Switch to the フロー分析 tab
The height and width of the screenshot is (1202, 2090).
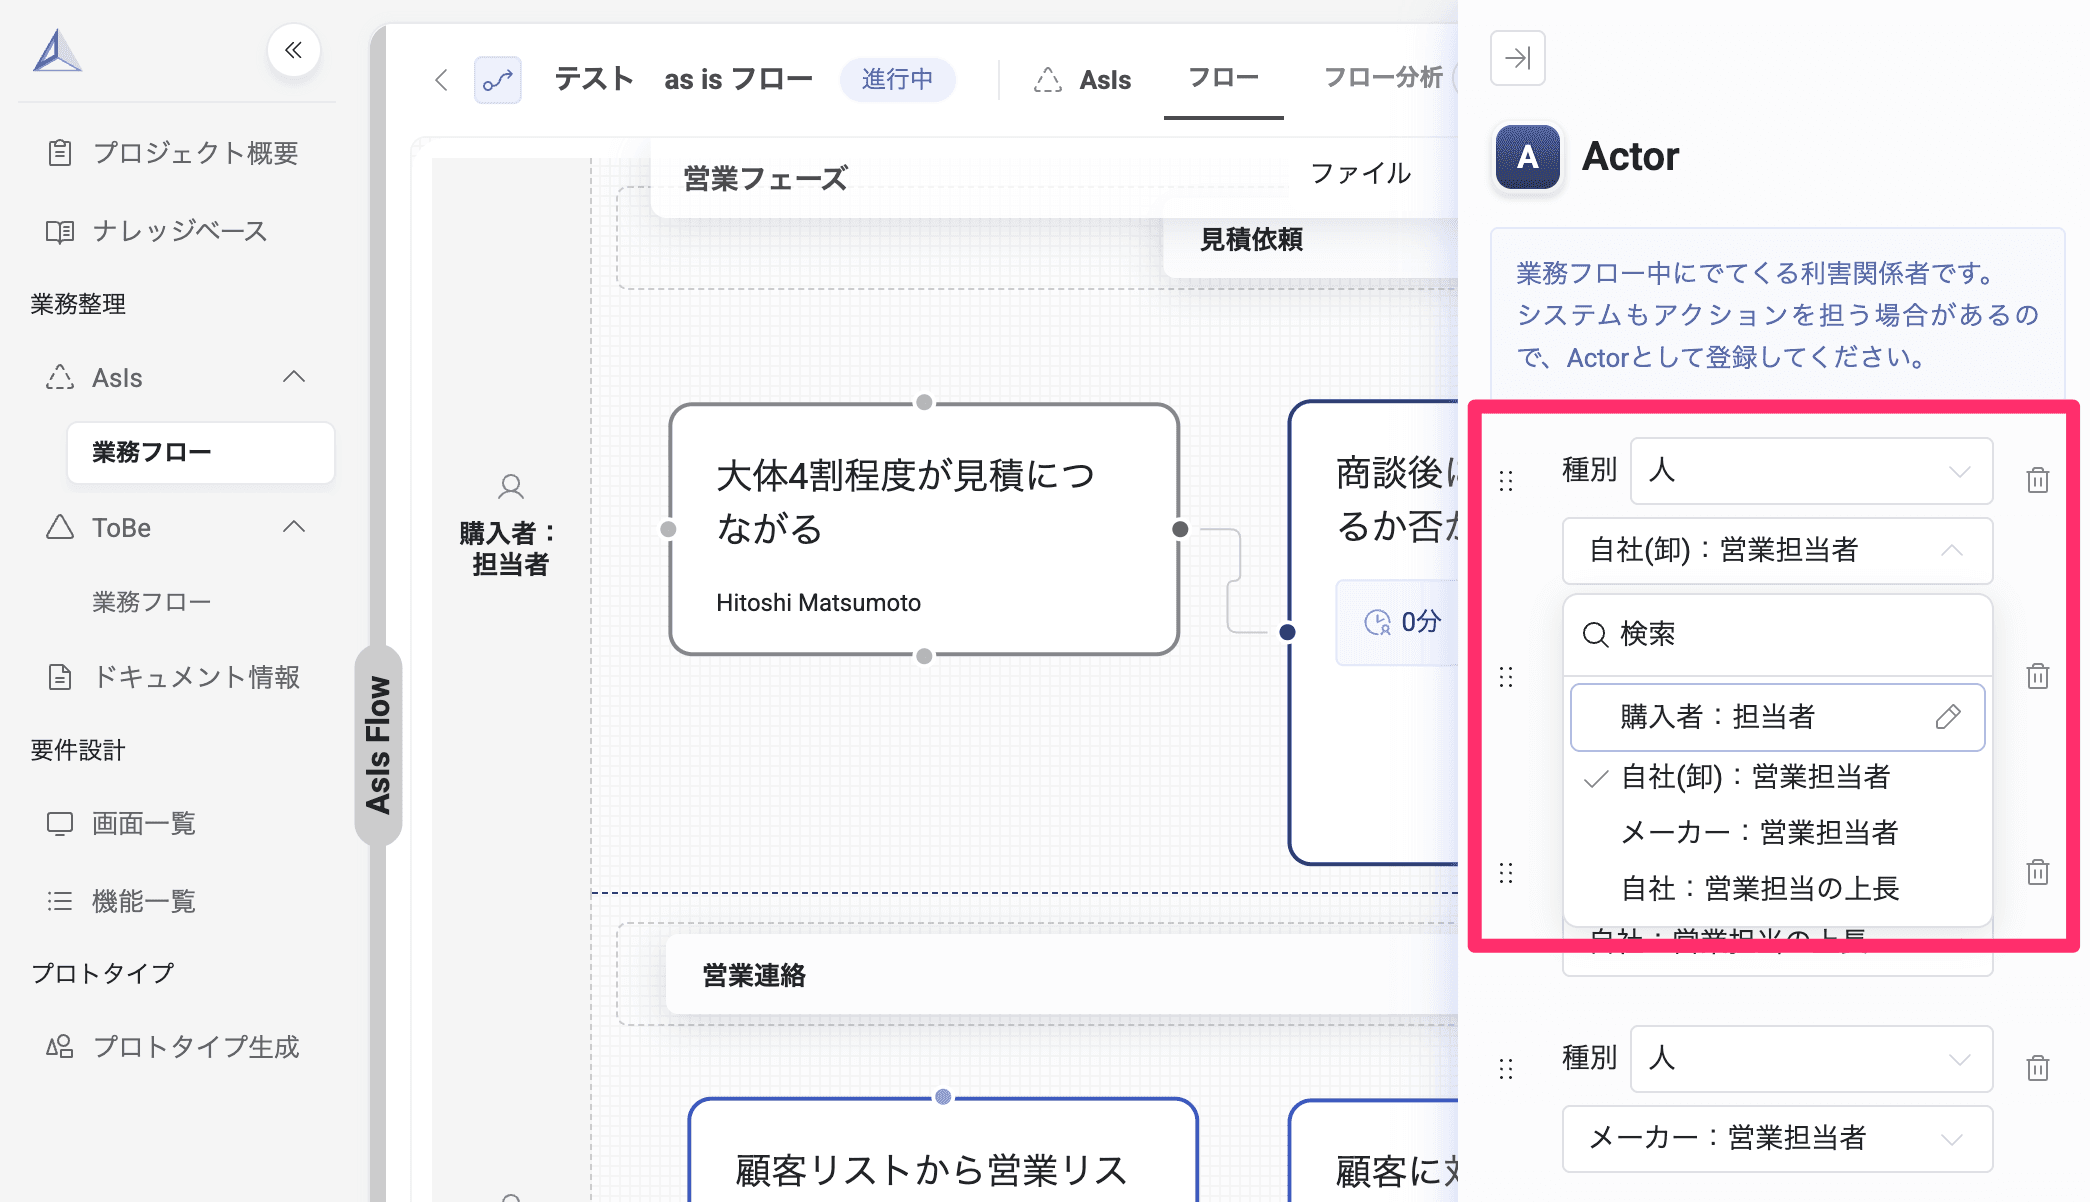click(x=1382, y=78)
